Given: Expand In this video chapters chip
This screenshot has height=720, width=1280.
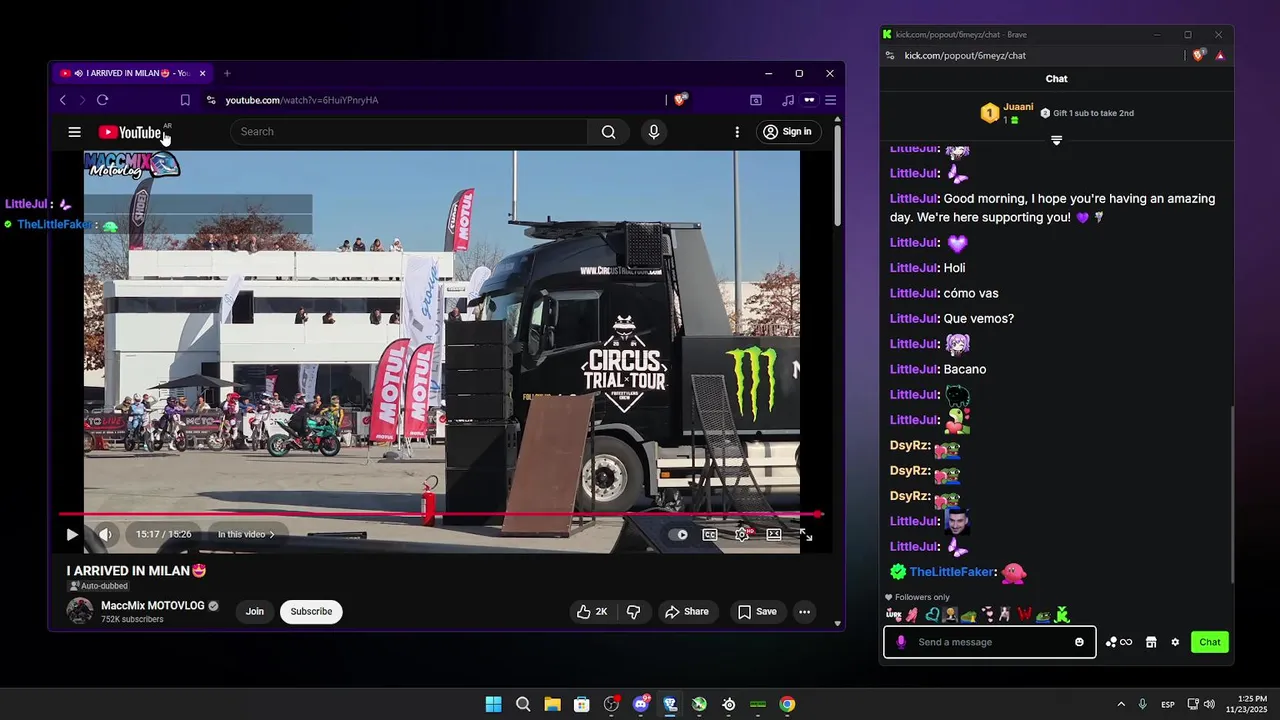Looking at the screenshot, I should click(246, 534).
